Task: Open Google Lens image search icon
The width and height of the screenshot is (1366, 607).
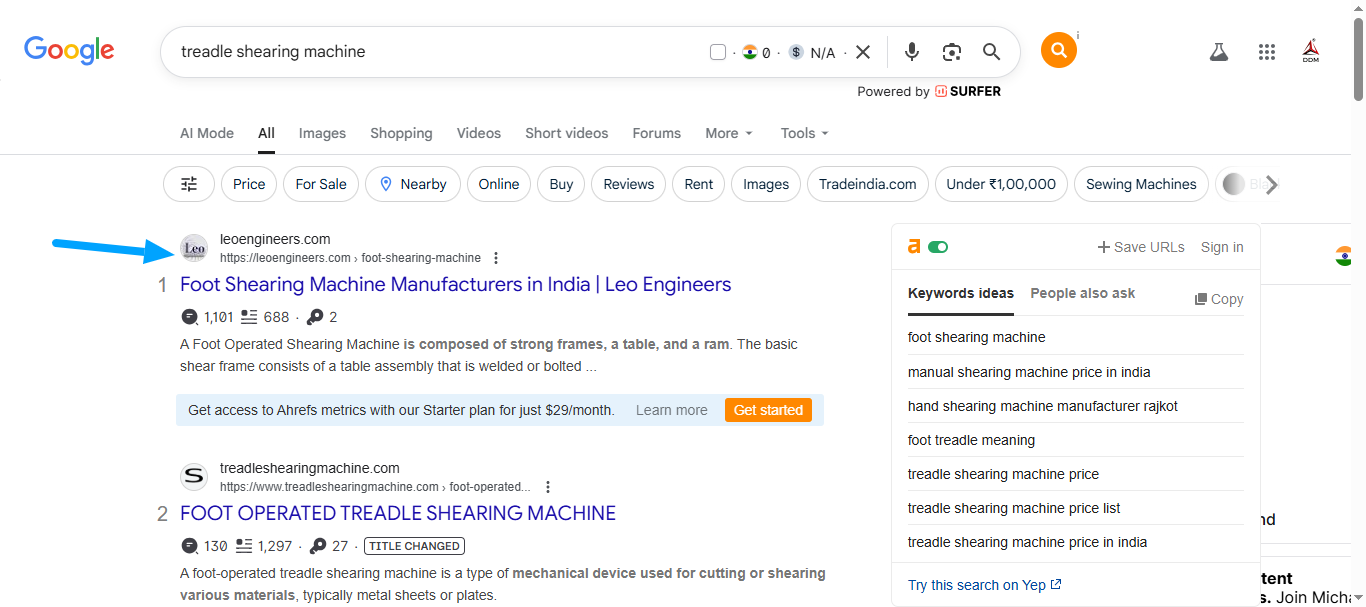Action: point(952,52)
